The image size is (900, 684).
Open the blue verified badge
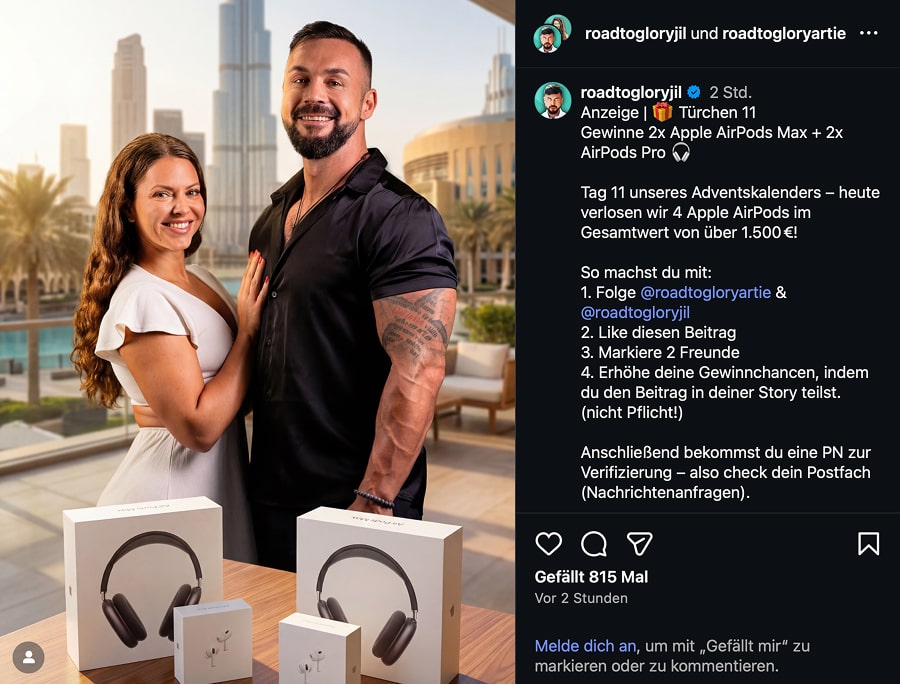tap(694, 92)
